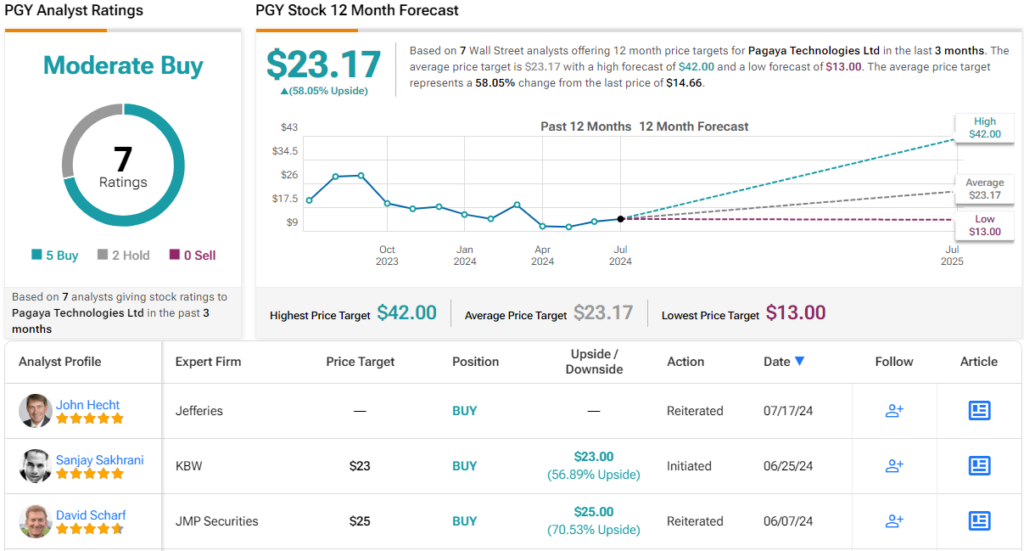Image resolution: width=1024 pixels, height=551 pixels.
Task: Click the Position column header
Action: 475,362
